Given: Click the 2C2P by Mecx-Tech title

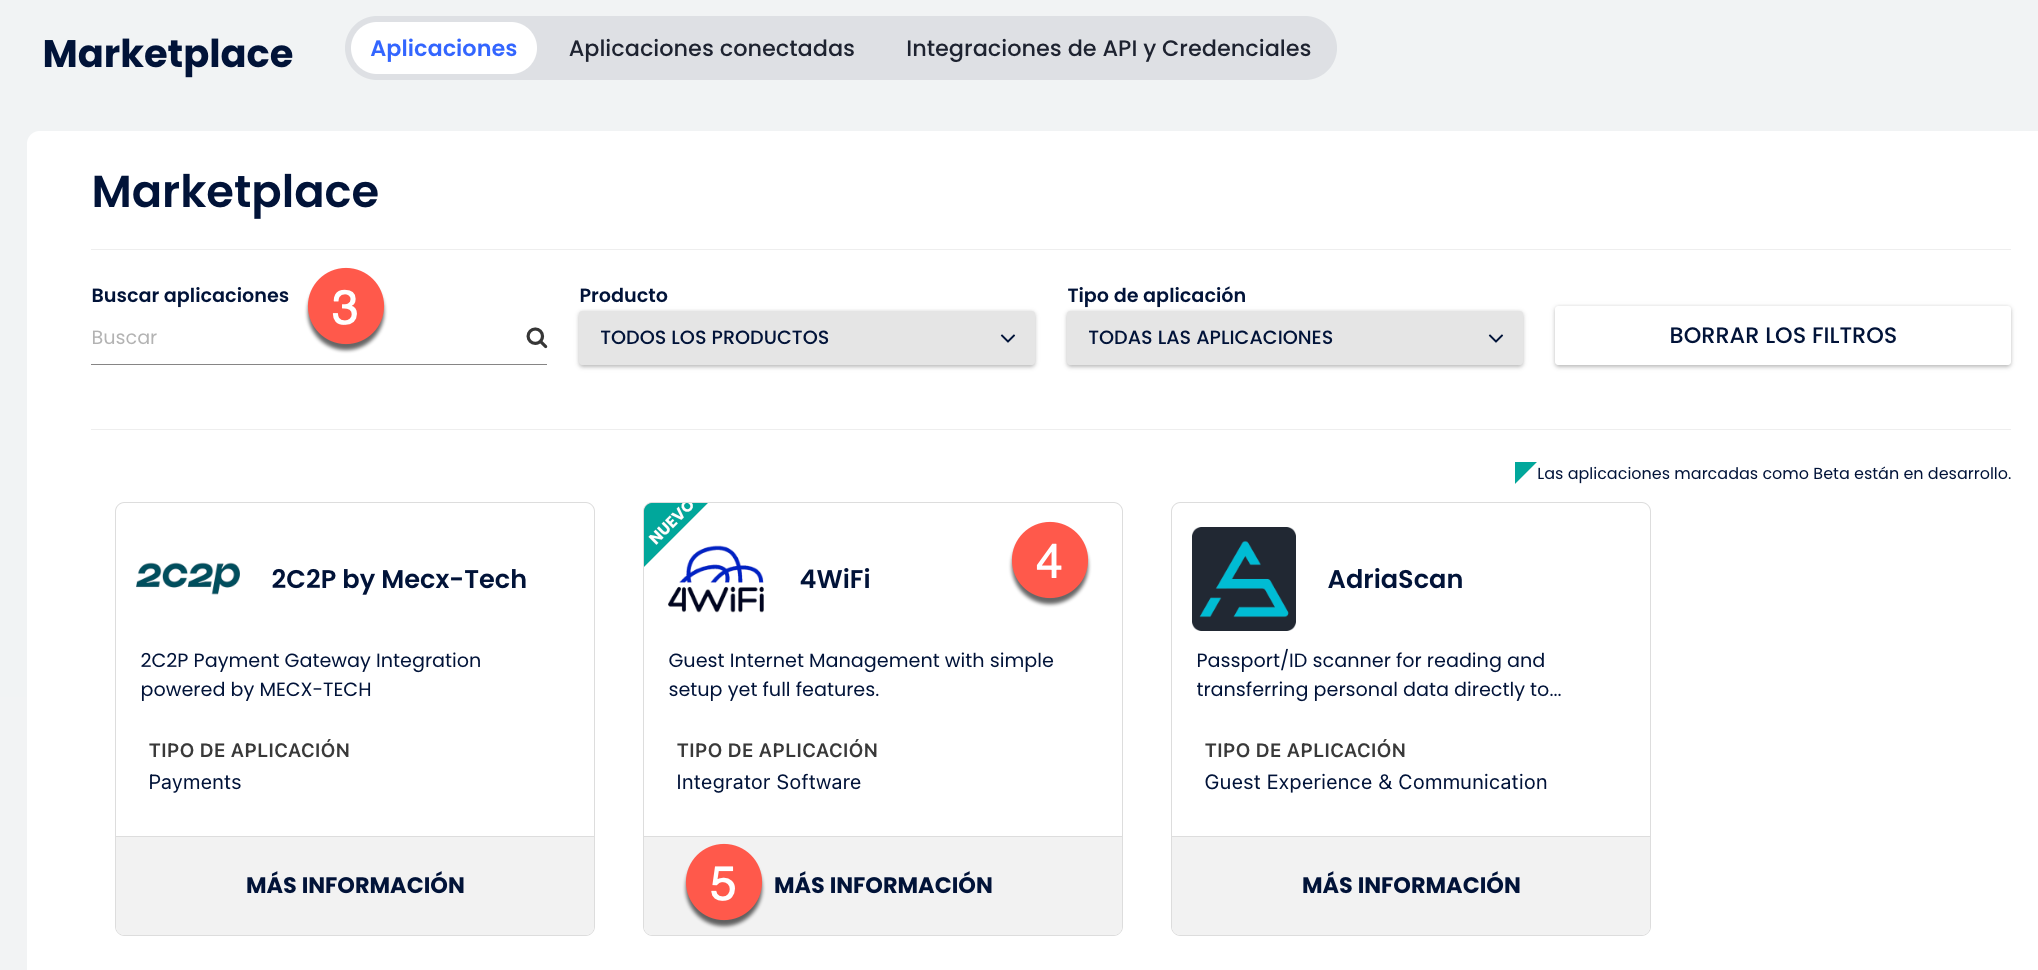Looking at the screenshot, I should point(398,579).
